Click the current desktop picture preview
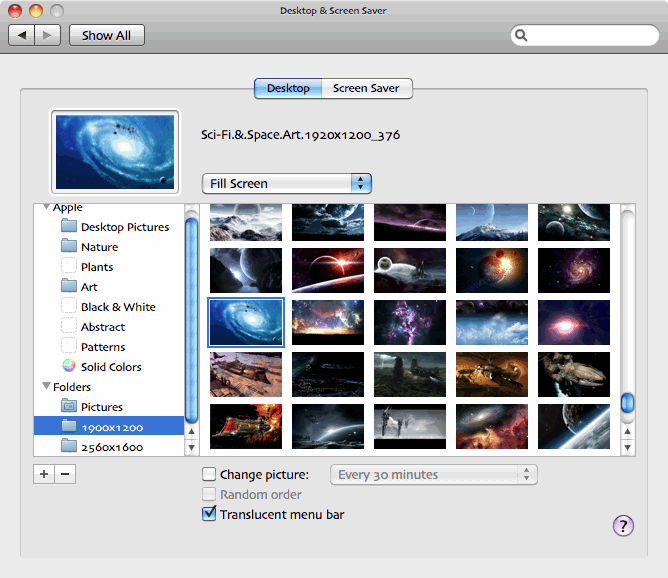Viewport: 668px width, 578px height. [x=115, y=152]
